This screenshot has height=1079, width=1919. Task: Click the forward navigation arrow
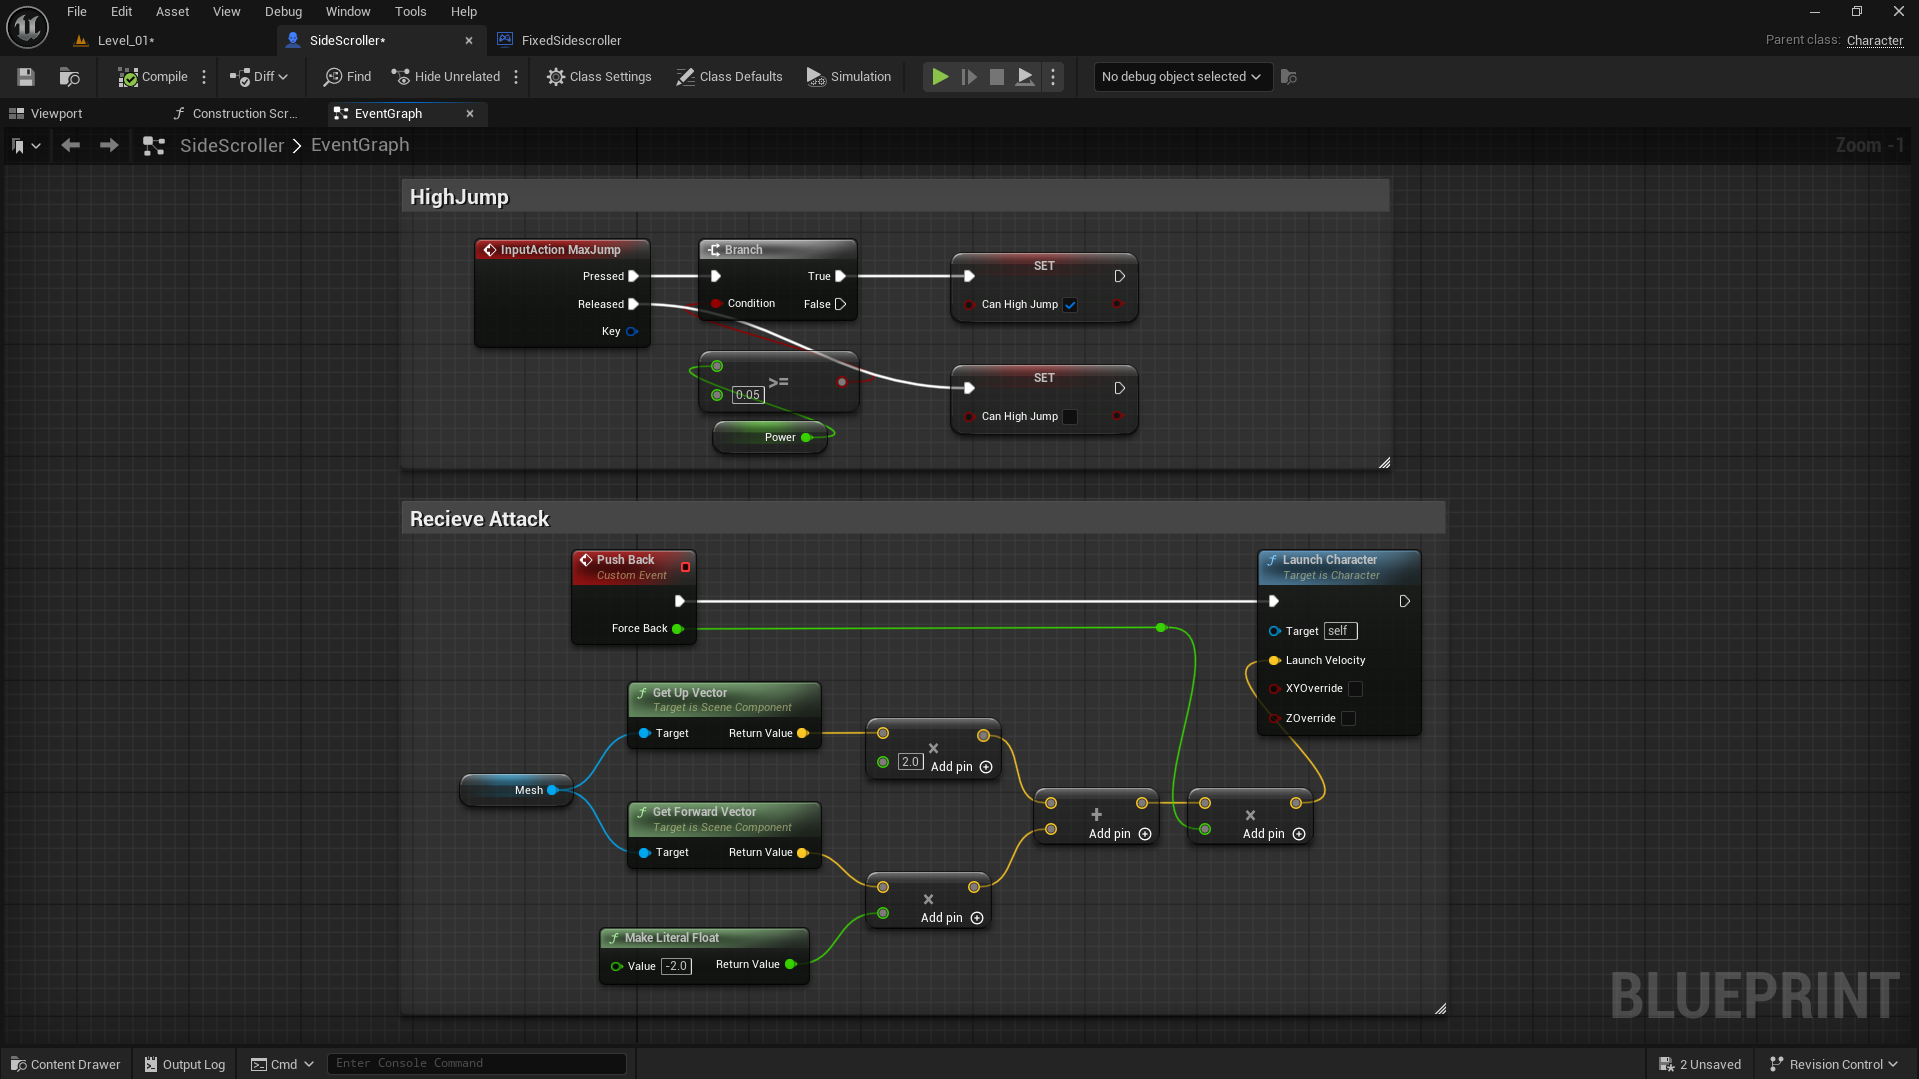pos(109,145)
